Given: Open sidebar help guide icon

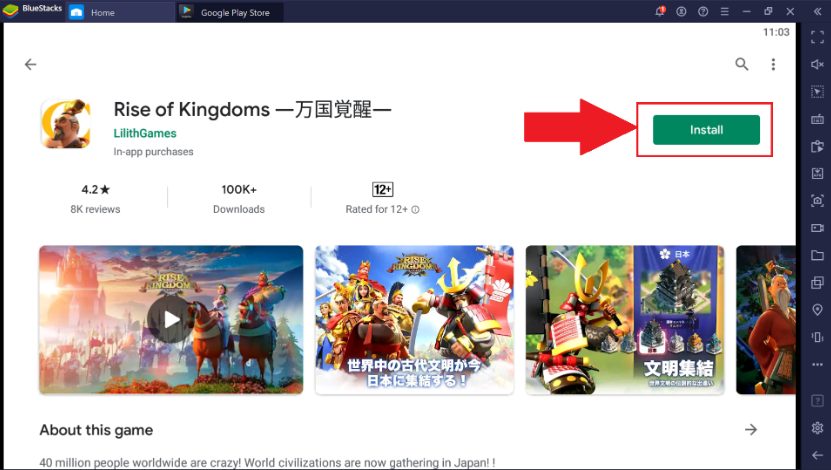Looking at the screenshot, I should coord(817,401).
